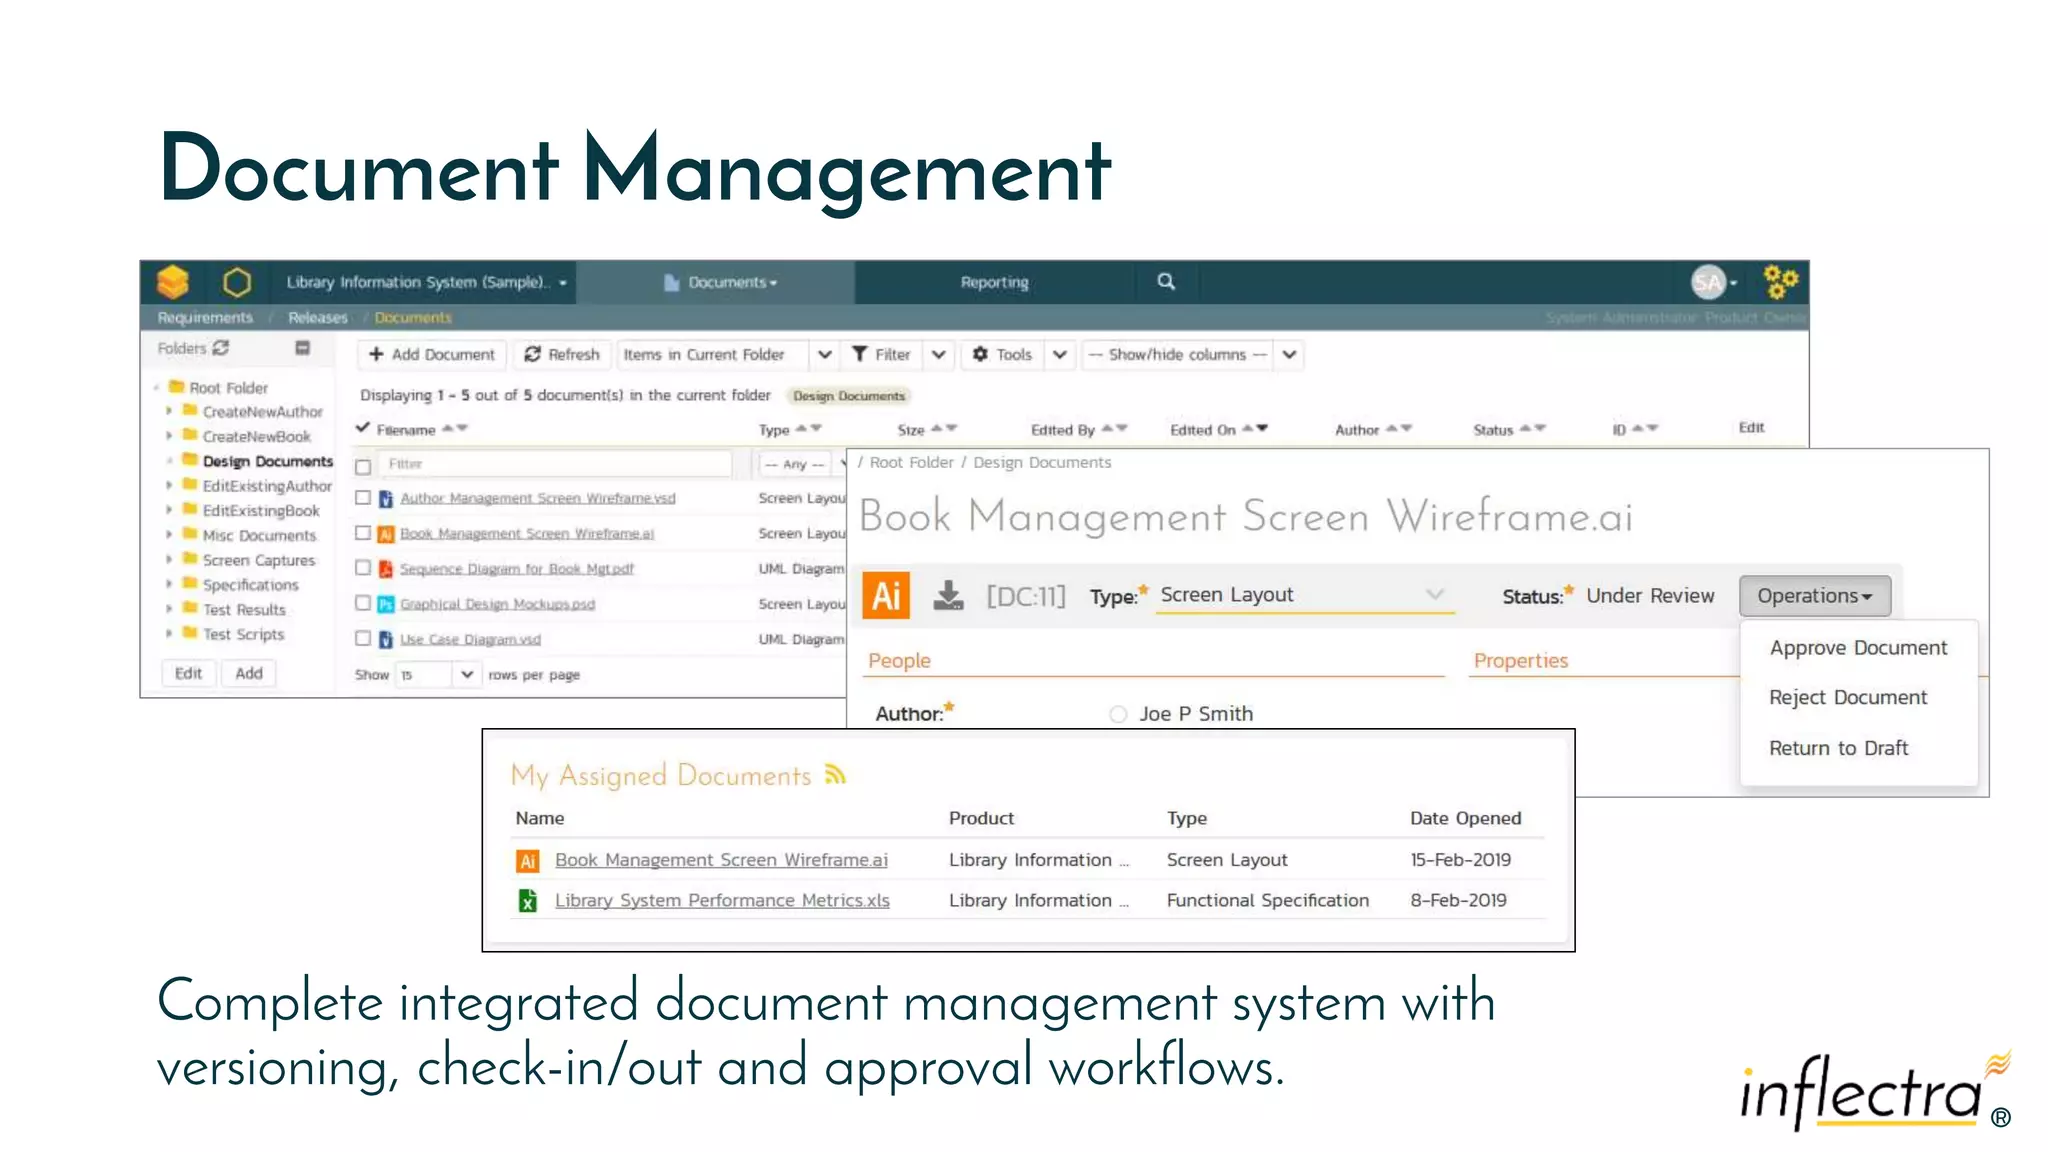
Task: Click the Root Folder breadcrumb in detail panel
Action: tap(911, 462)
